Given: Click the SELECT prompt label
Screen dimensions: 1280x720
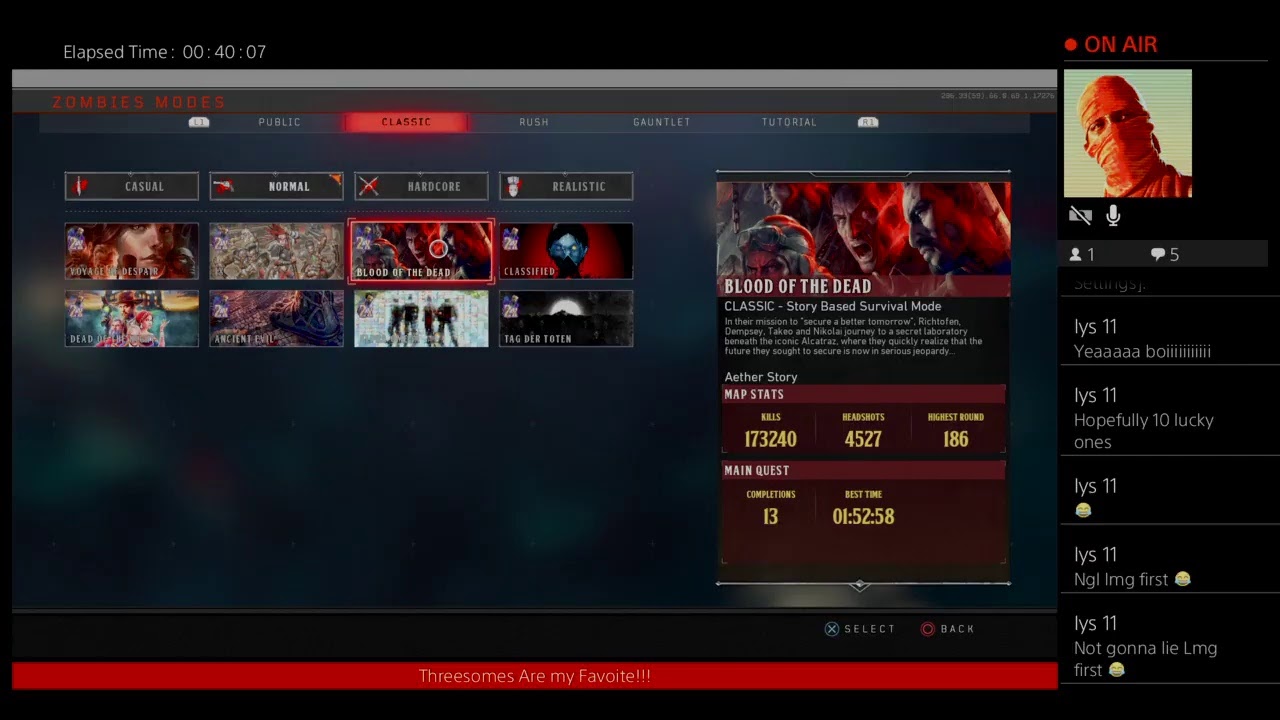Looking at the screenshot, I should pyautogui.click(x=870, y=629).
